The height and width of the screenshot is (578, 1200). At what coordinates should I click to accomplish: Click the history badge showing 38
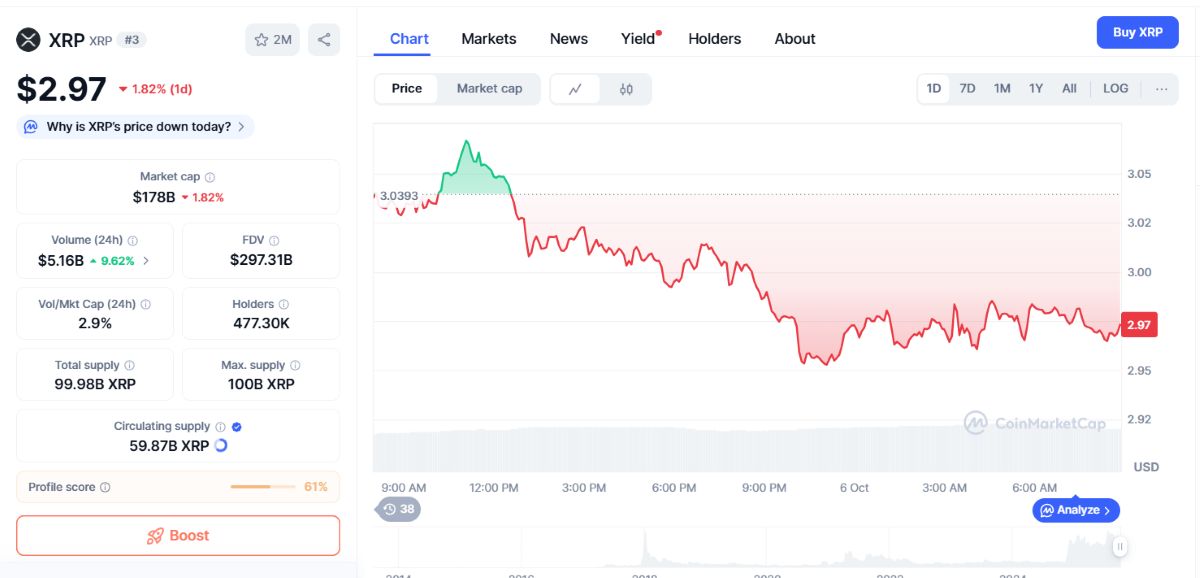(x=399, y=509)
